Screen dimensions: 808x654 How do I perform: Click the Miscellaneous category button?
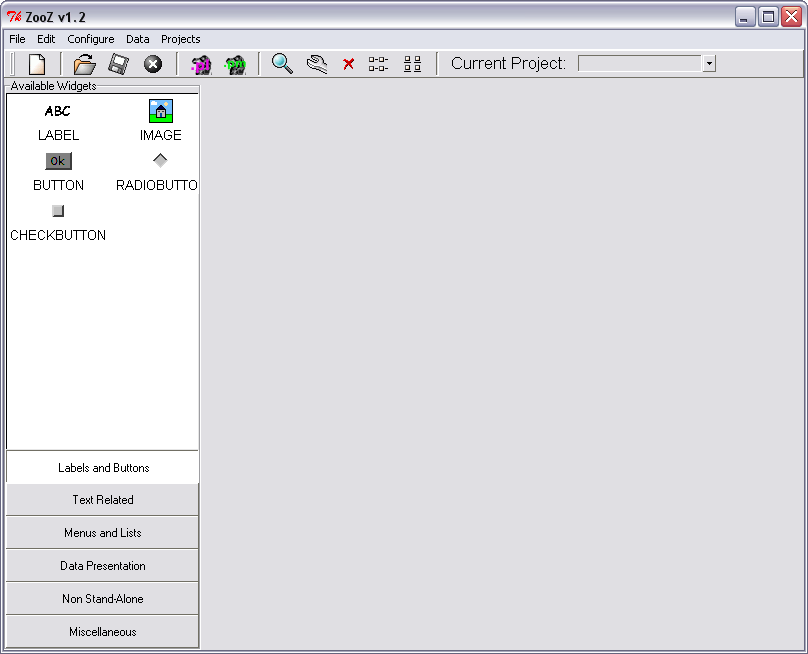click(102, 632)
